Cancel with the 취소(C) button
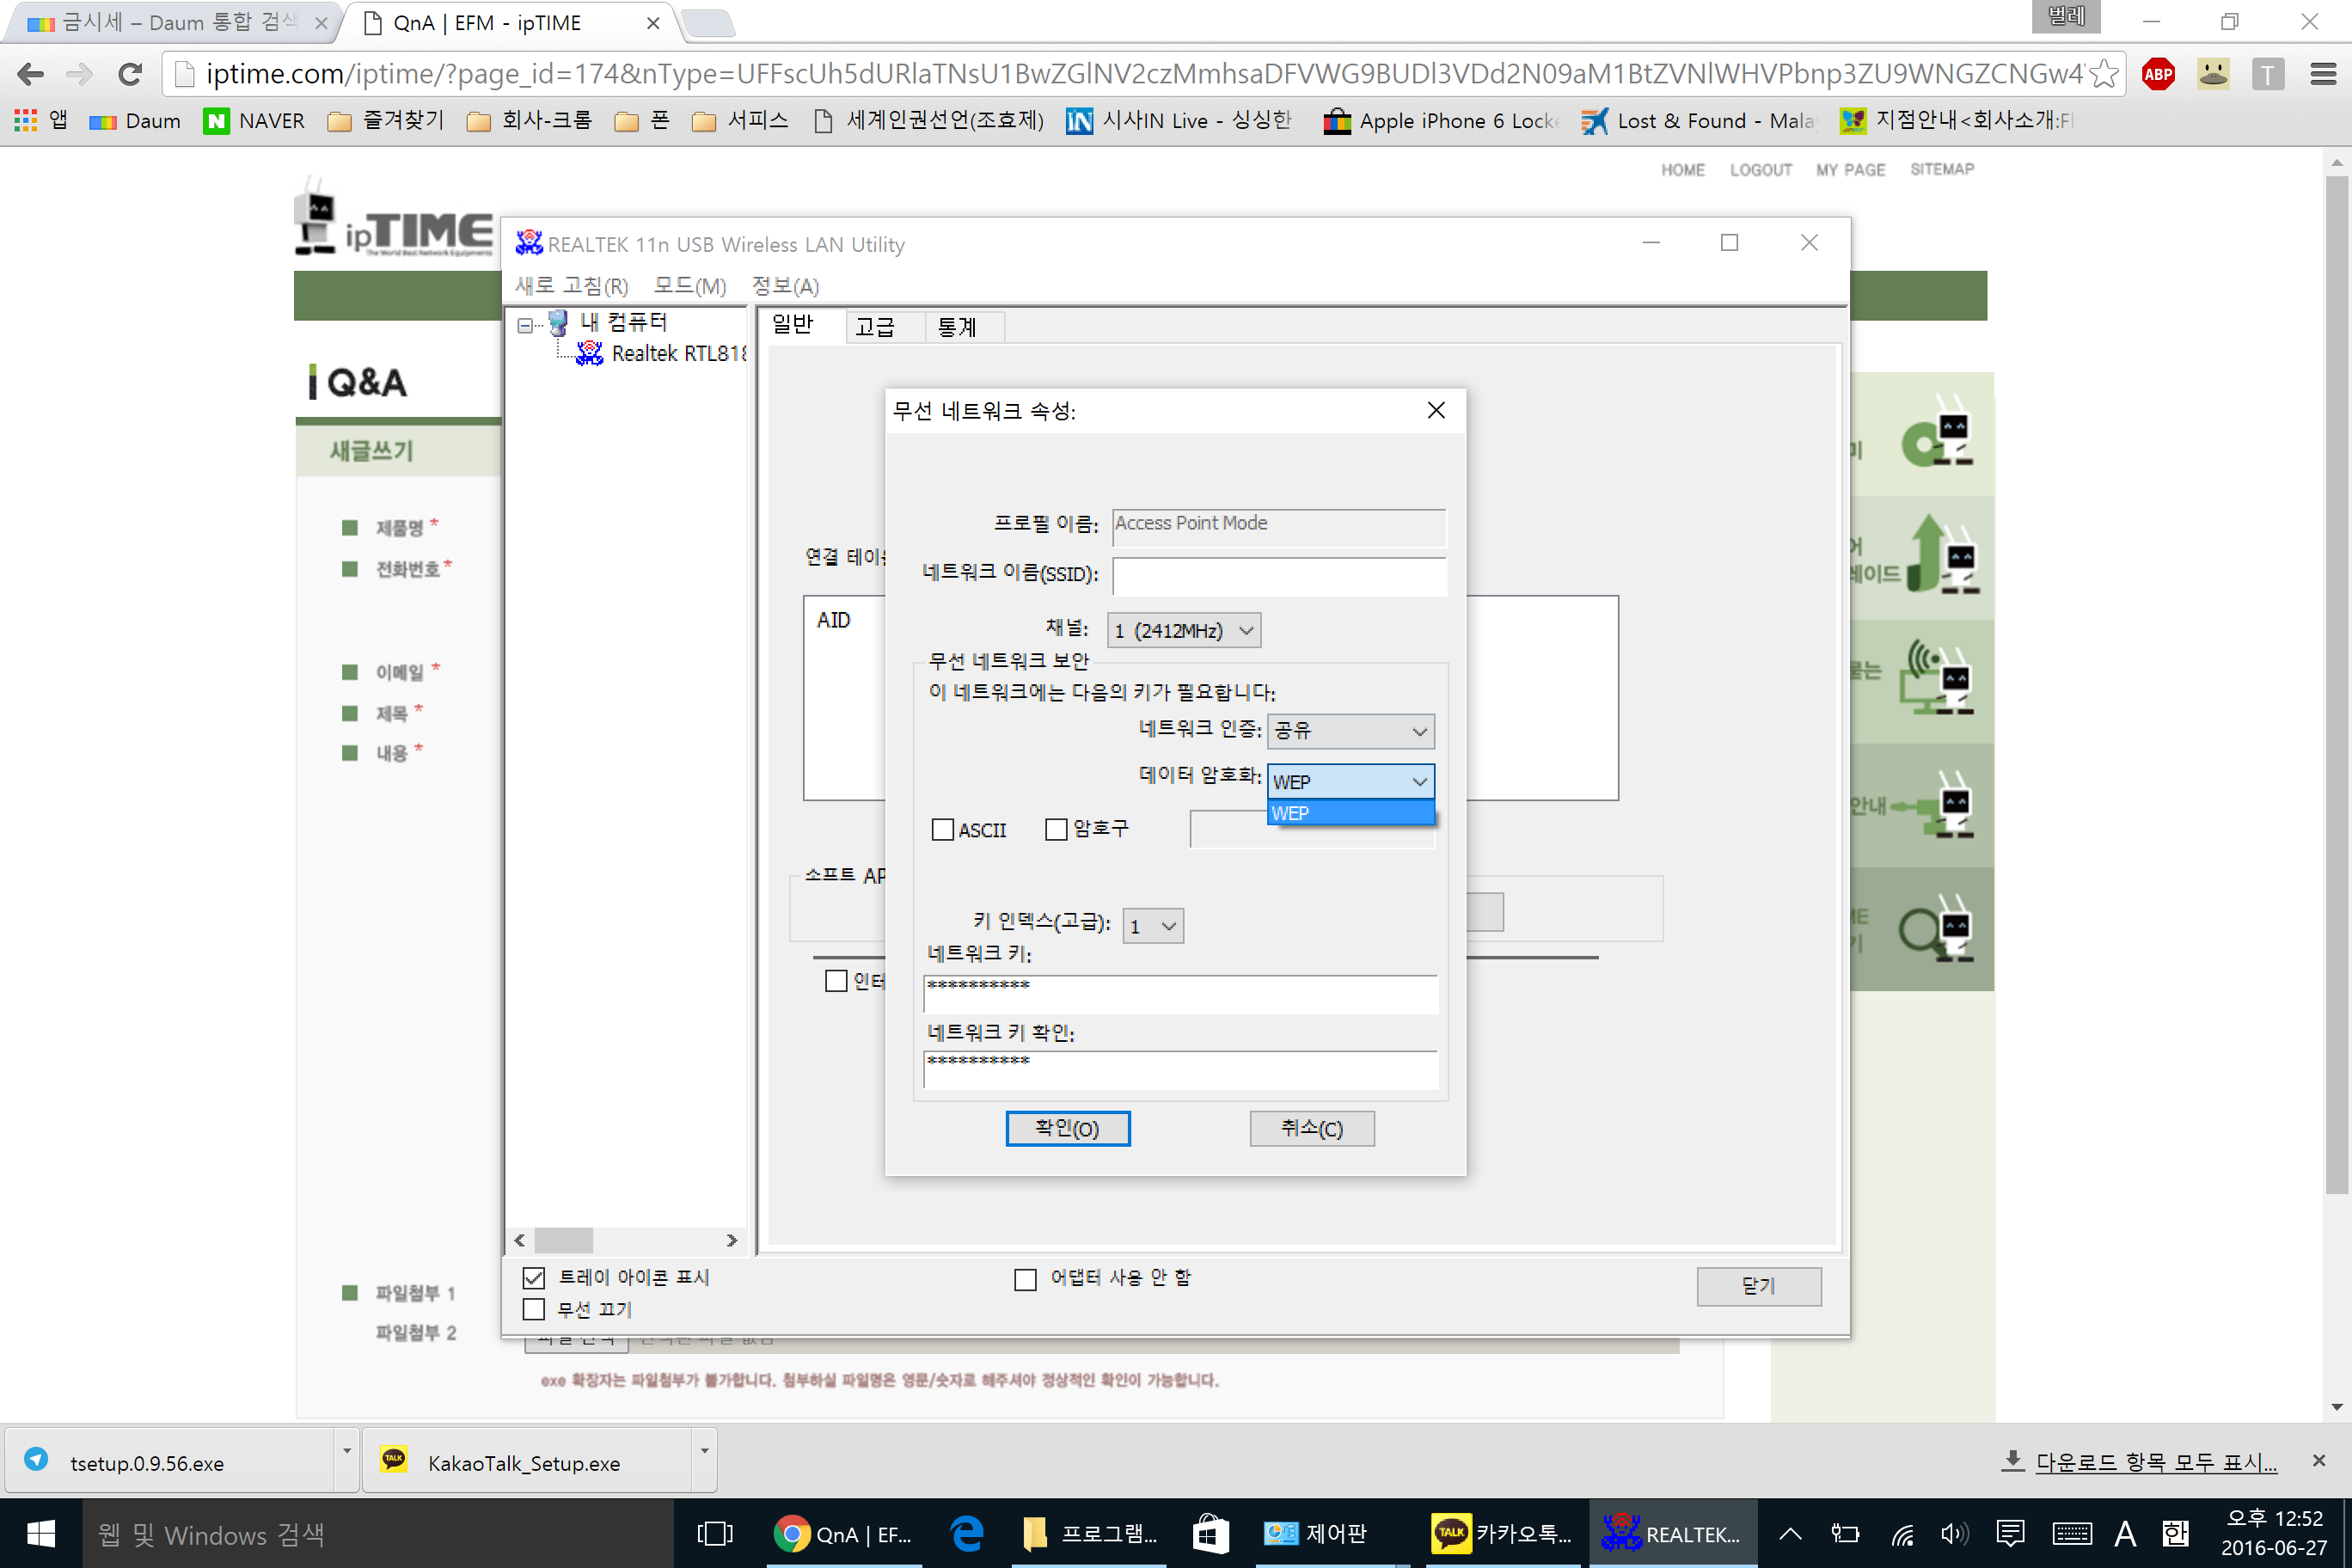 [1312, 1129]
